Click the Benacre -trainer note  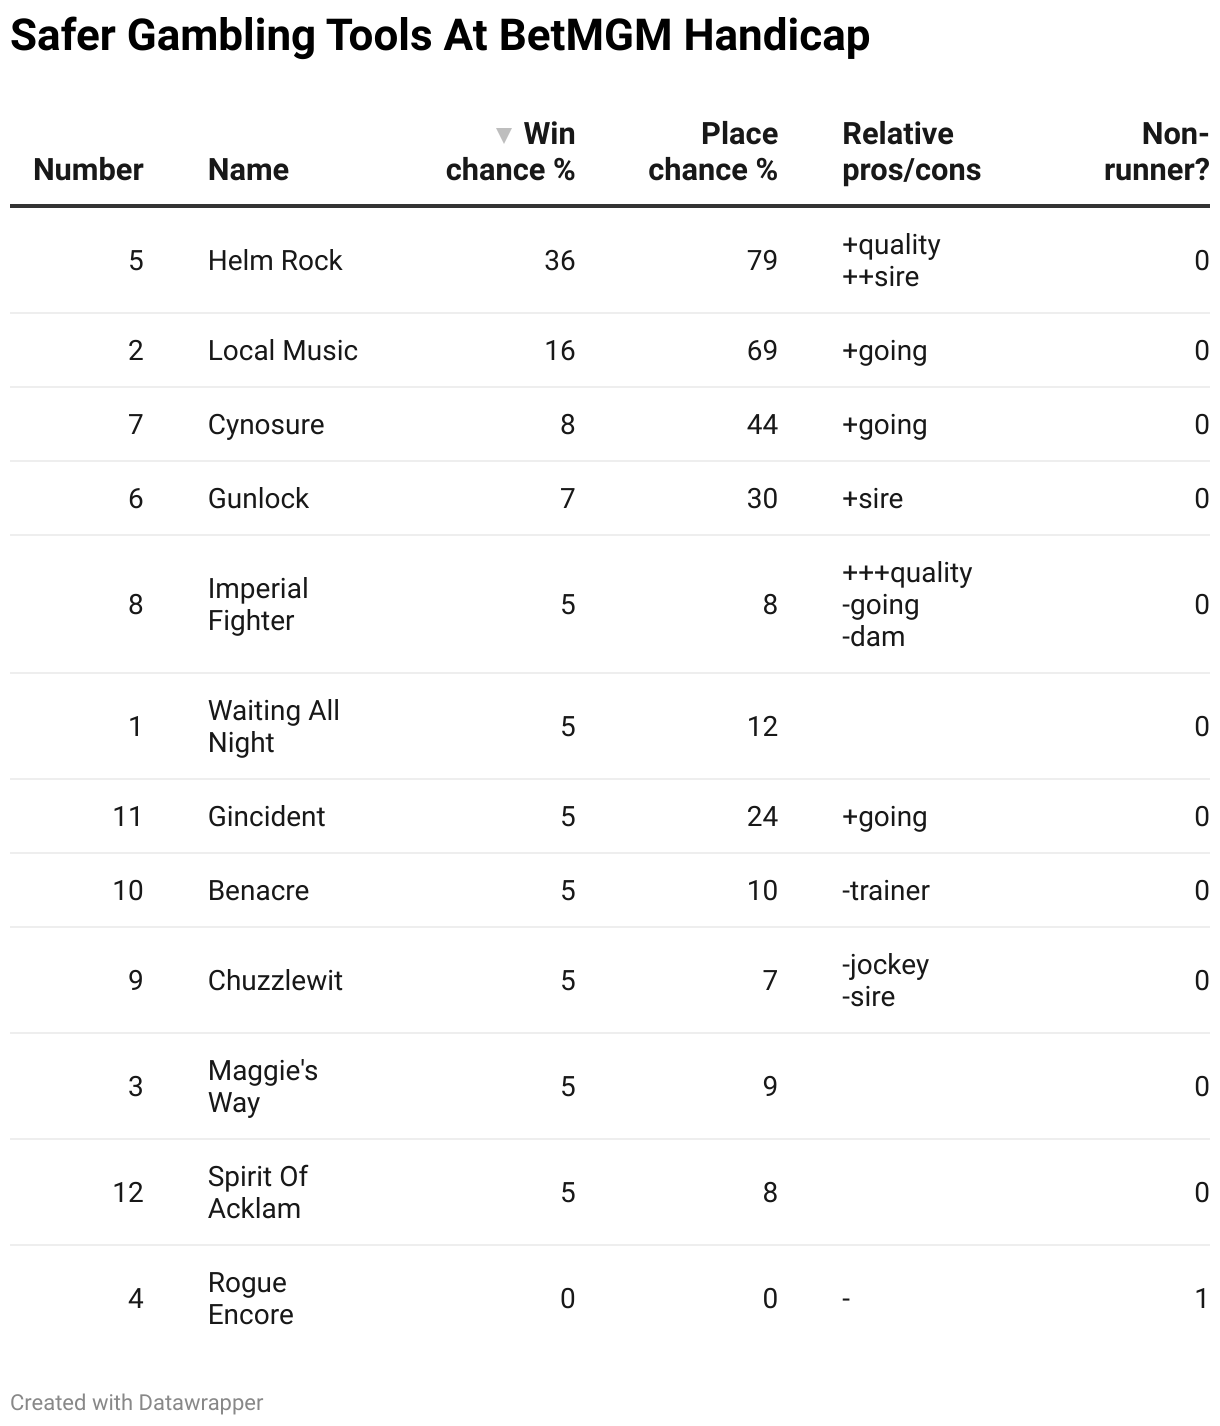[x=886, y=891]
